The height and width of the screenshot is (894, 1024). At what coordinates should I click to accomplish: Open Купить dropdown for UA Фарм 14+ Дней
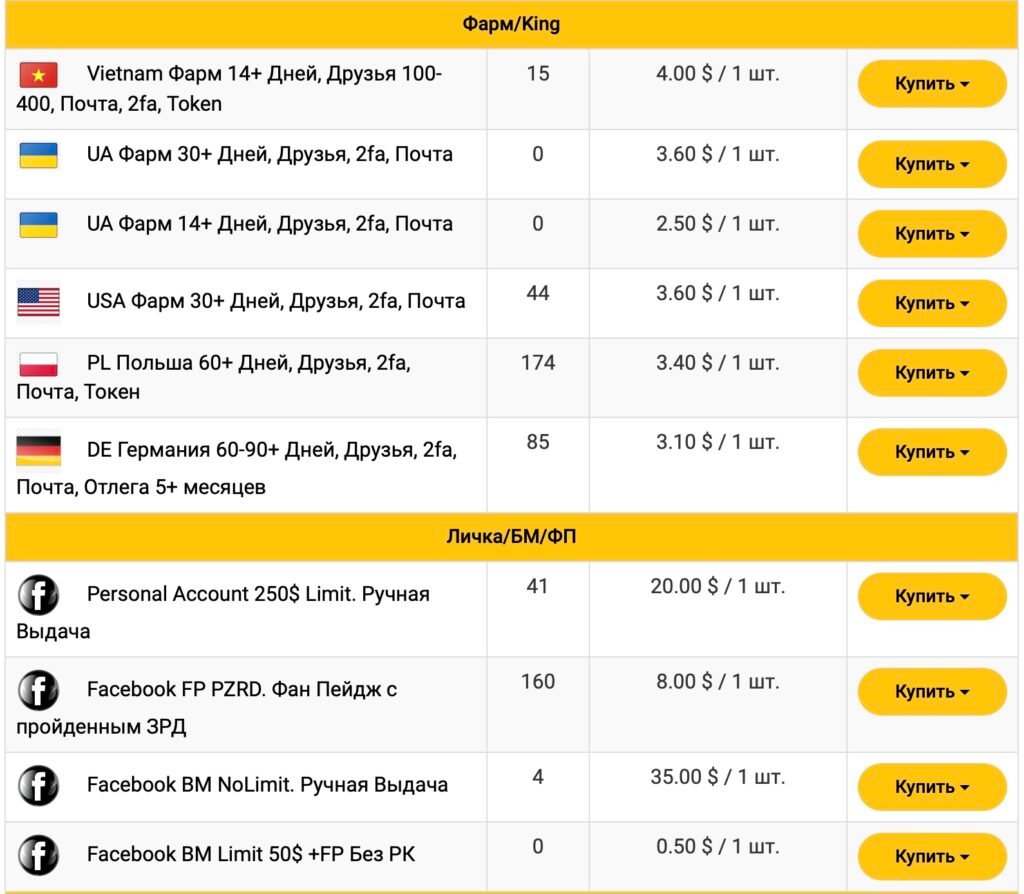click(x=931, y=234)
